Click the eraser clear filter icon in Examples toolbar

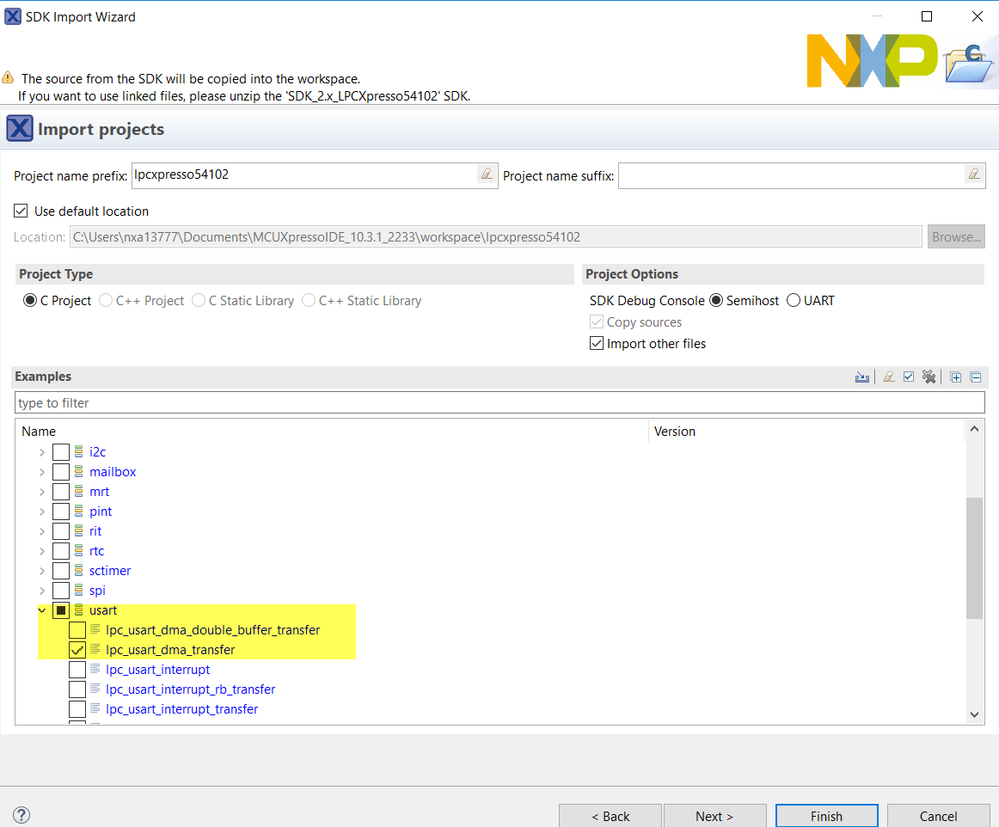tap(889, 377)
